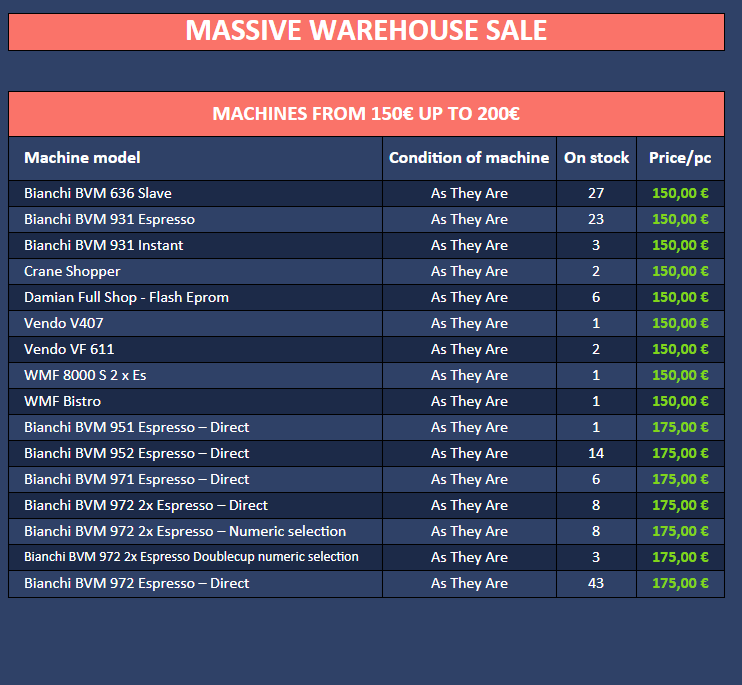The width and height of the screenshot is (742, 685).
Task: Click the 175,00 € price for BVM 971 Espresso
Action: pos(680,479)
